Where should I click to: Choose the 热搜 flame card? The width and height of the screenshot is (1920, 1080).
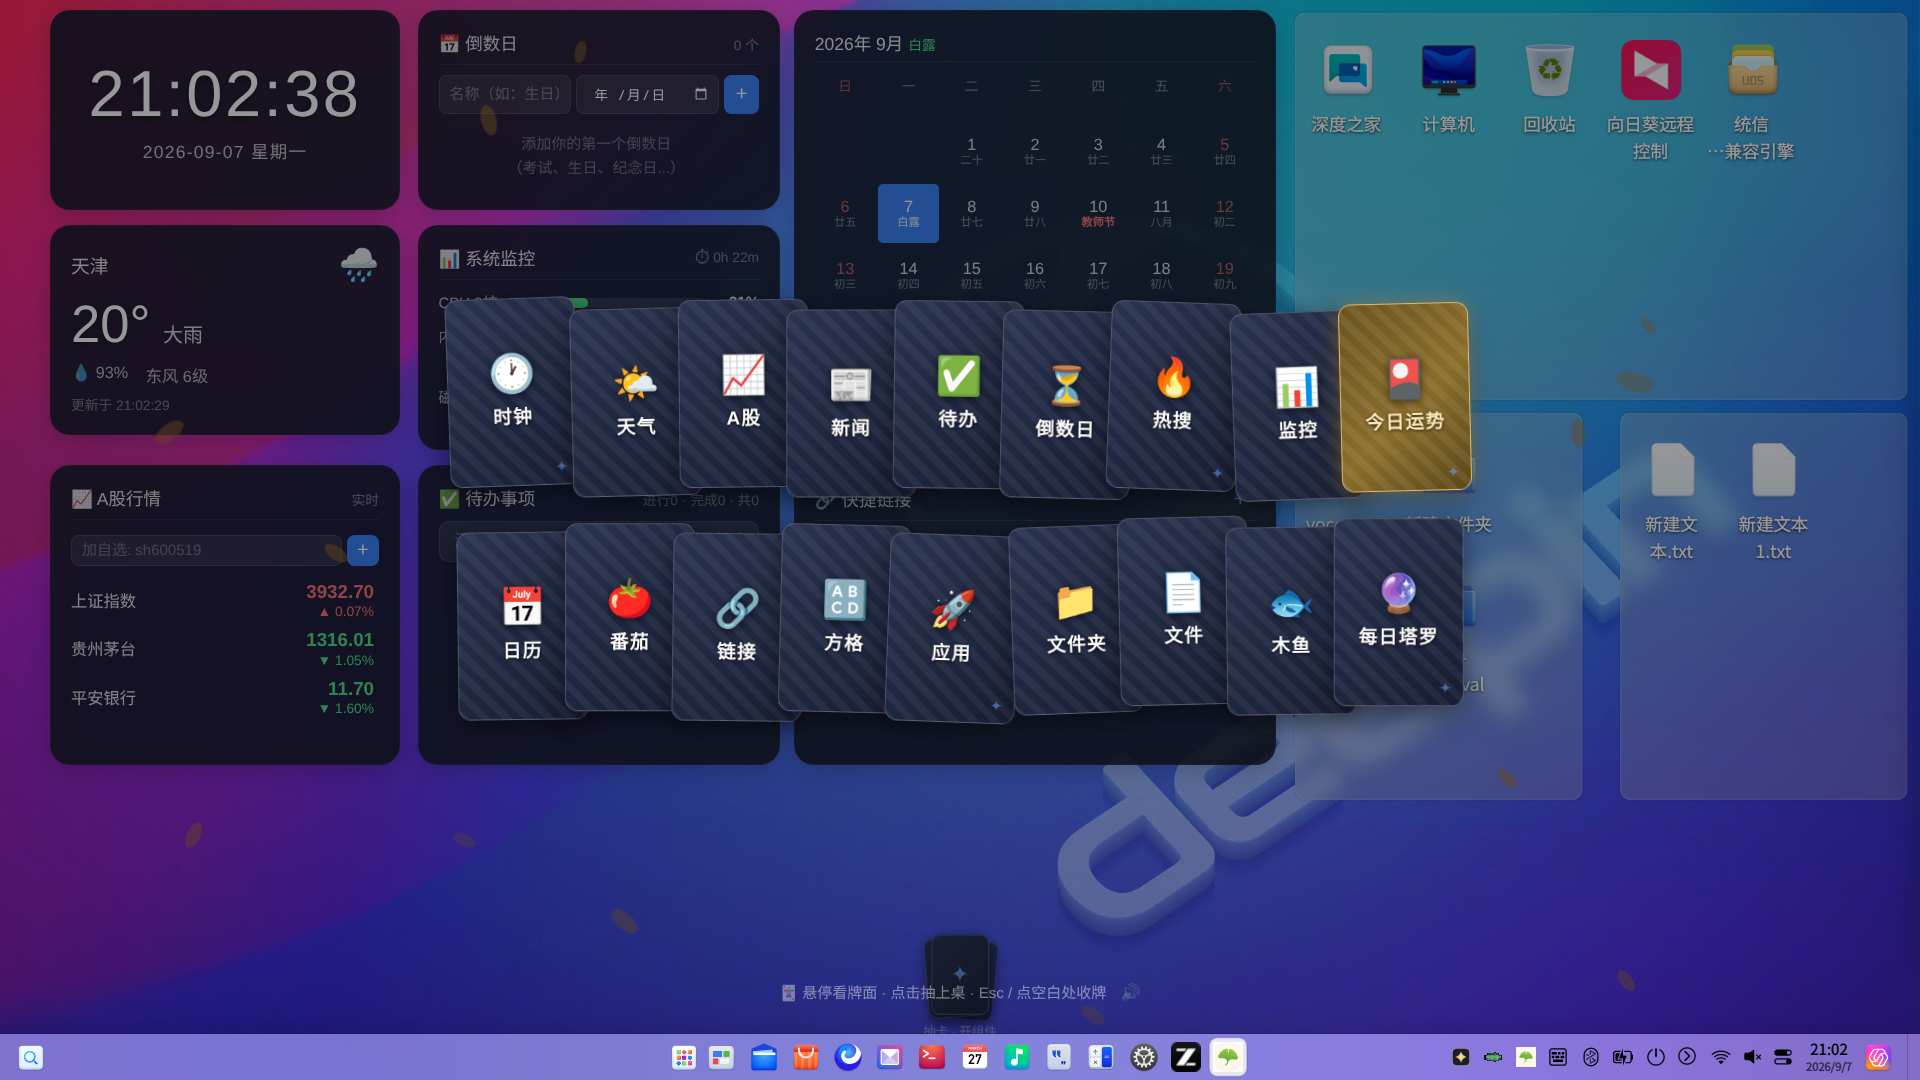tap(1172, 396)
